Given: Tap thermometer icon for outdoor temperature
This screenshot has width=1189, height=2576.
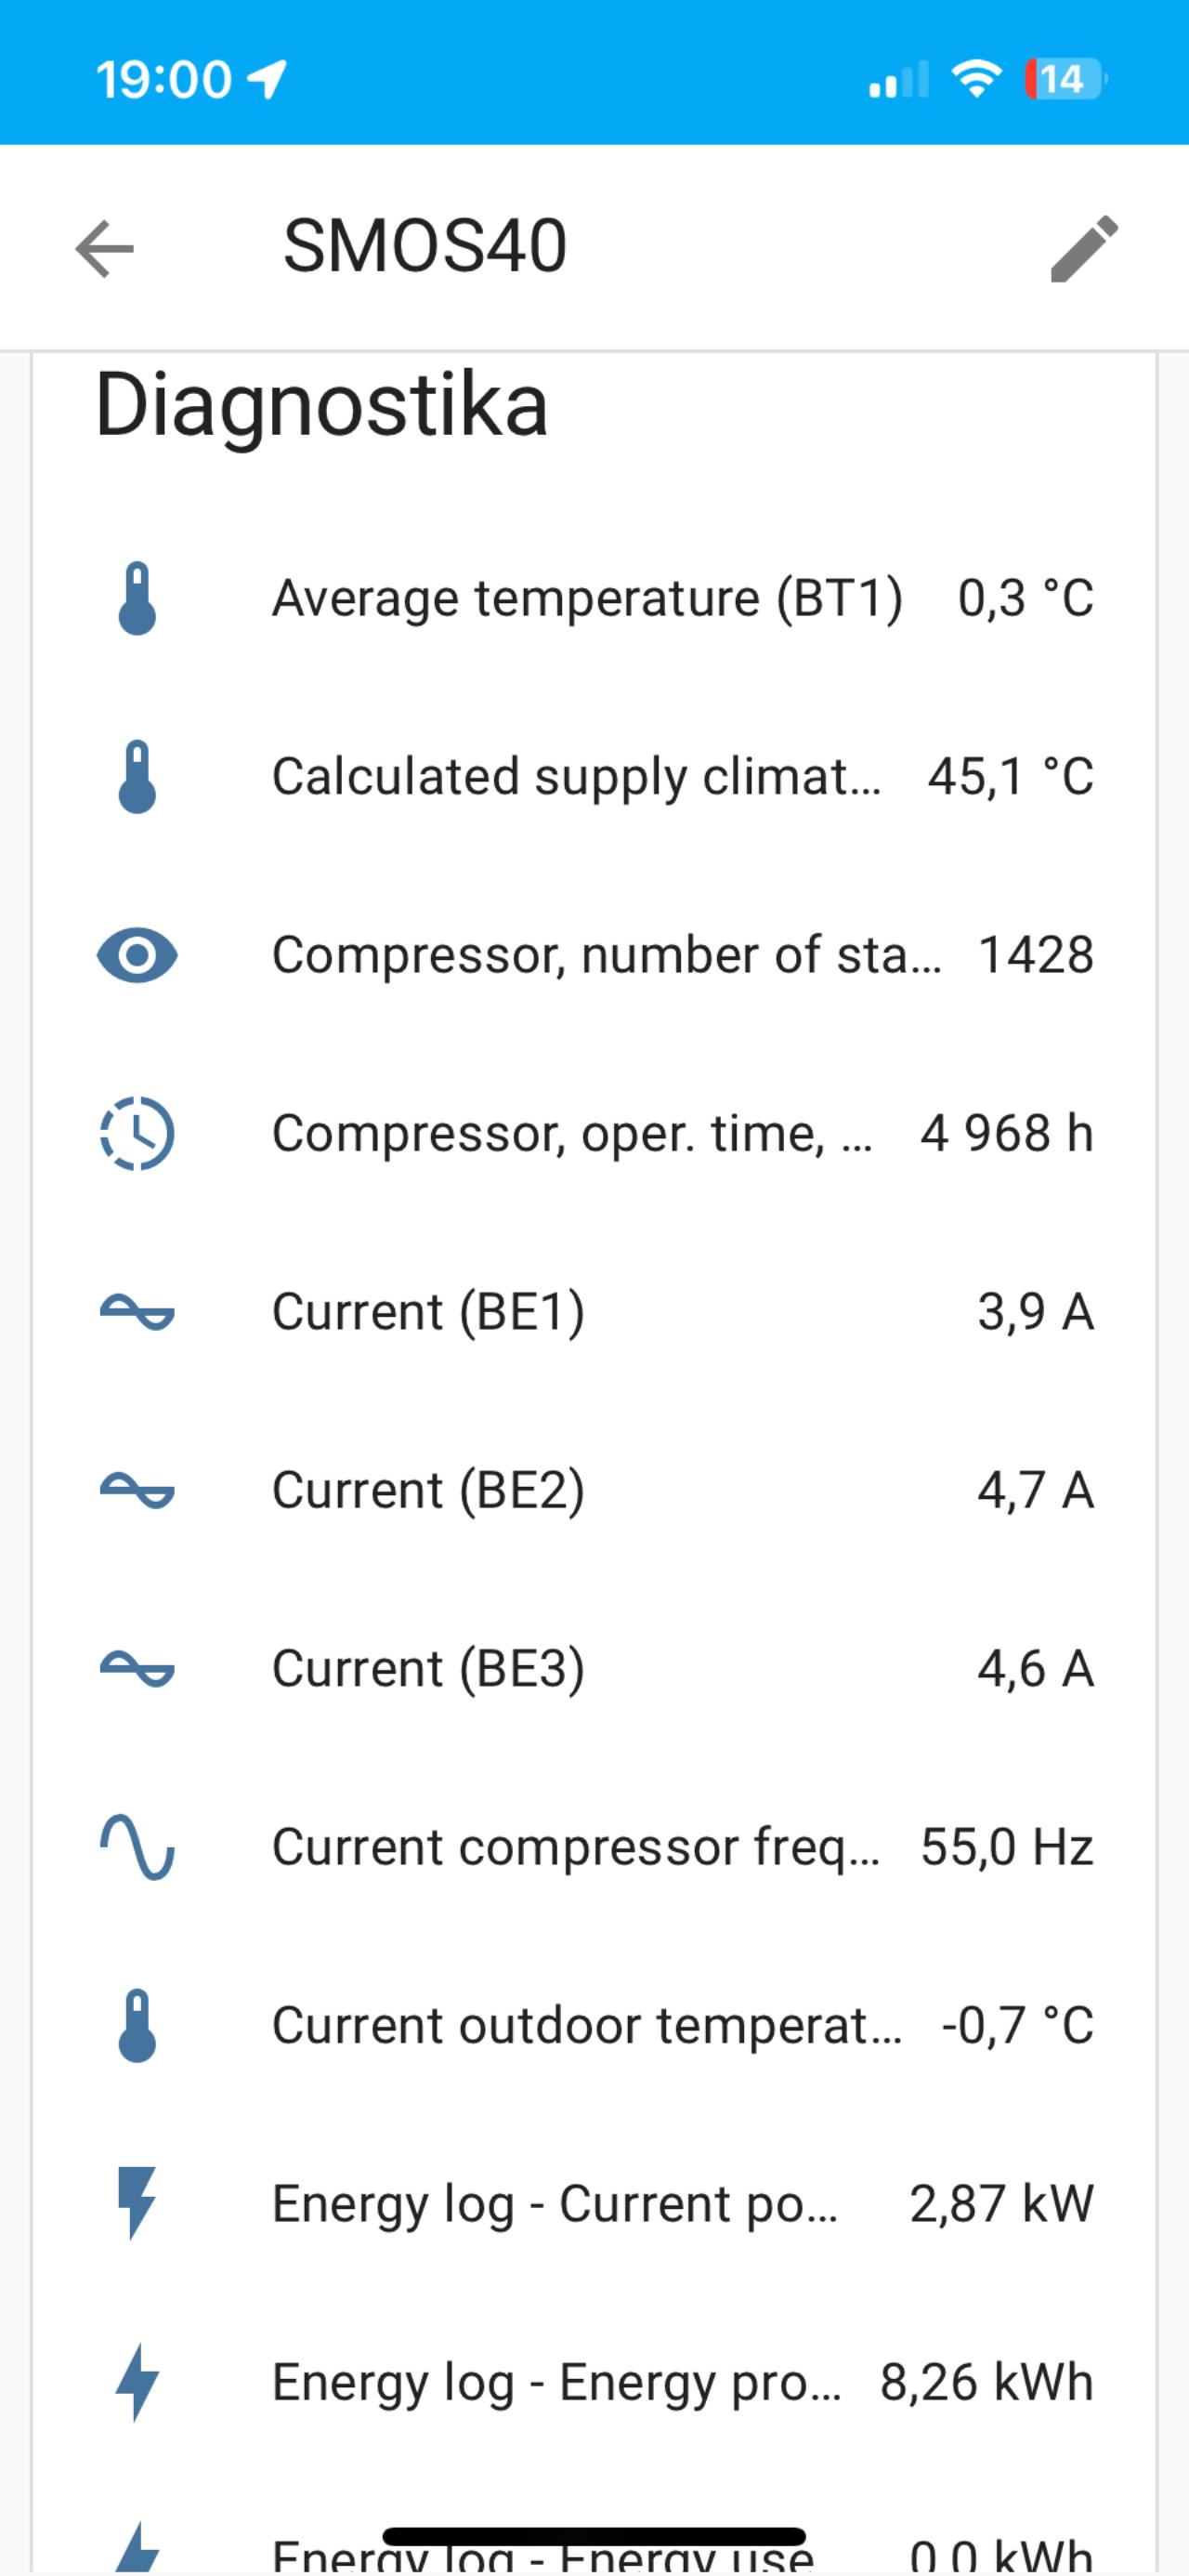Looking at the screenshot, I should click(137, 2025).
